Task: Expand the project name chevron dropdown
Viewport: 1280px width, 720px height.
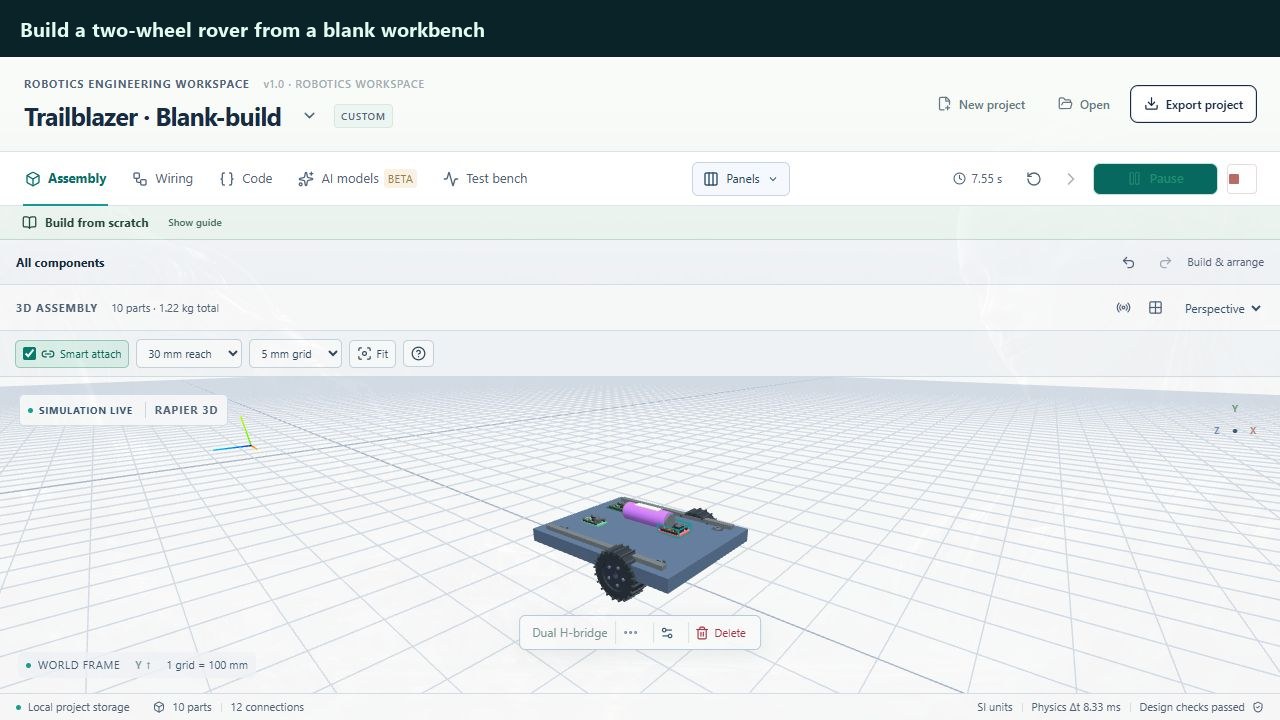Action: pos(310,116)
